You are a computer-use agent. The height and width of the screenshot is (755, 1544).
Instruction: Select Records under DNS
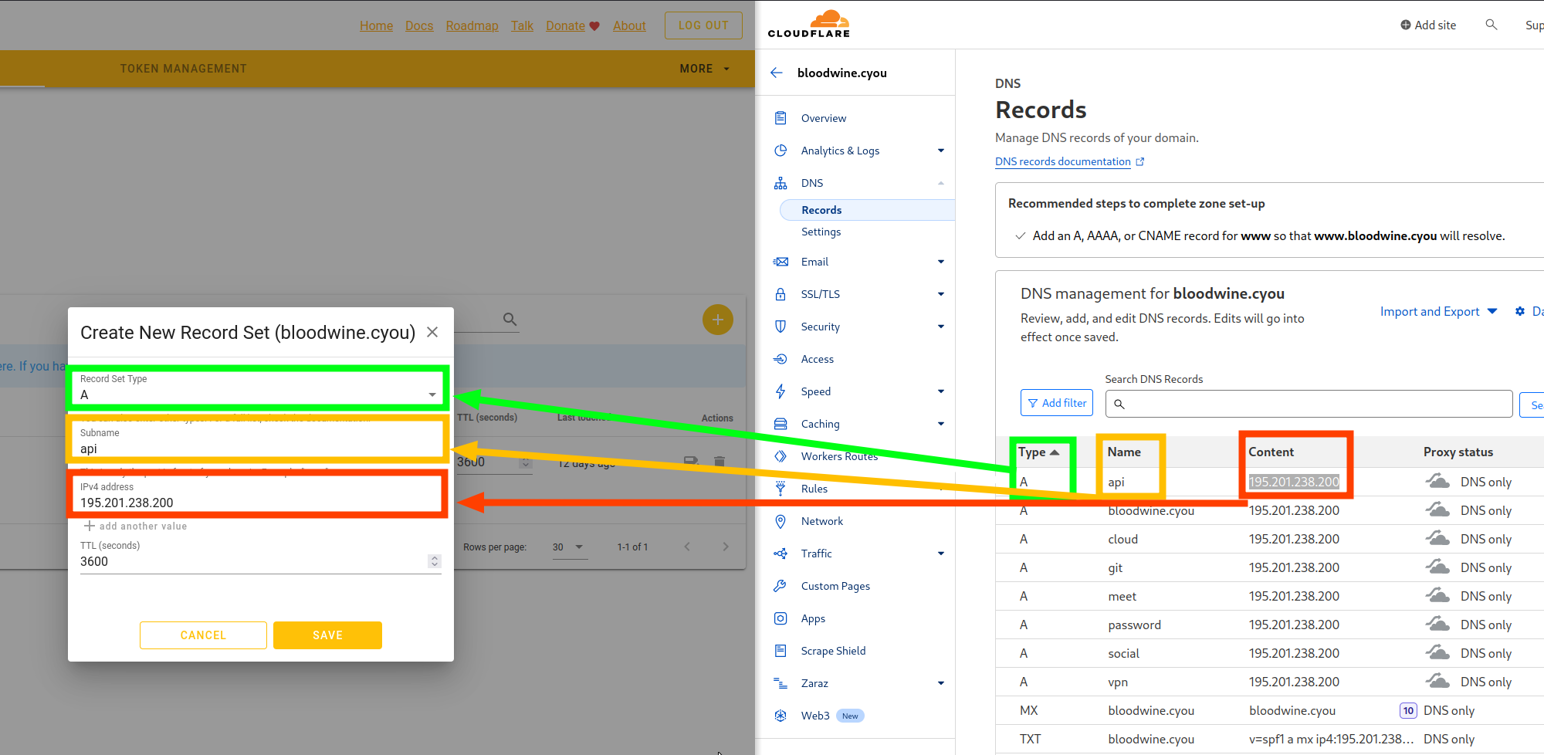(x=821, y=210)
